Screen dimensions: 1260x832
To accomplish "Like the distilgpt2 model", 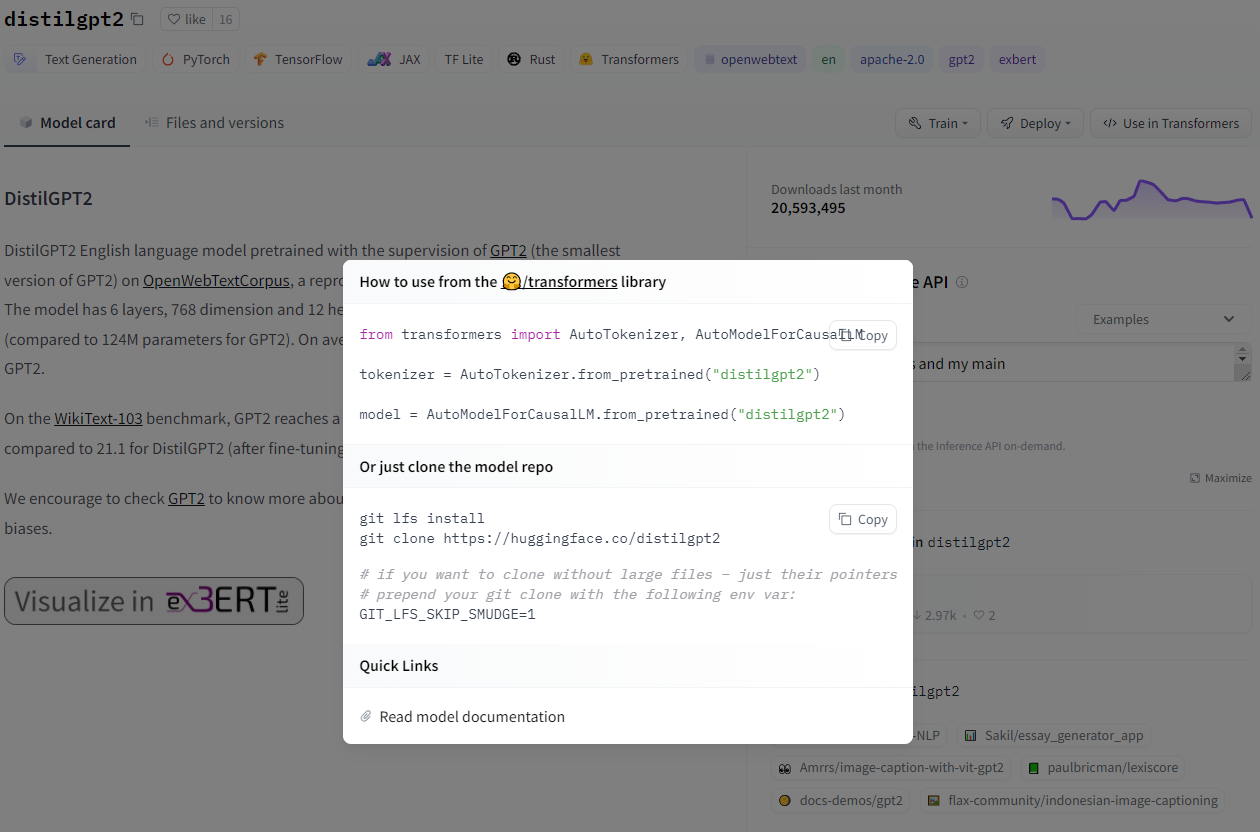I will click(187, 19).
